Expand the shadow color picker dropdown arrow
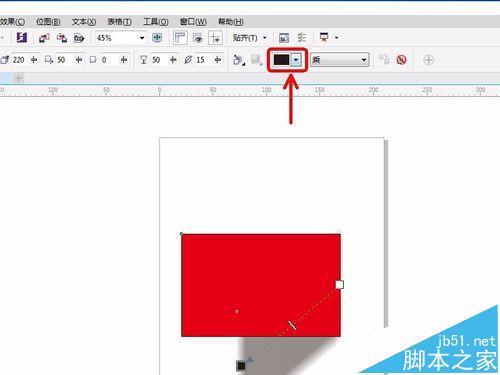500x375 pixels. (x=296, y=60)
